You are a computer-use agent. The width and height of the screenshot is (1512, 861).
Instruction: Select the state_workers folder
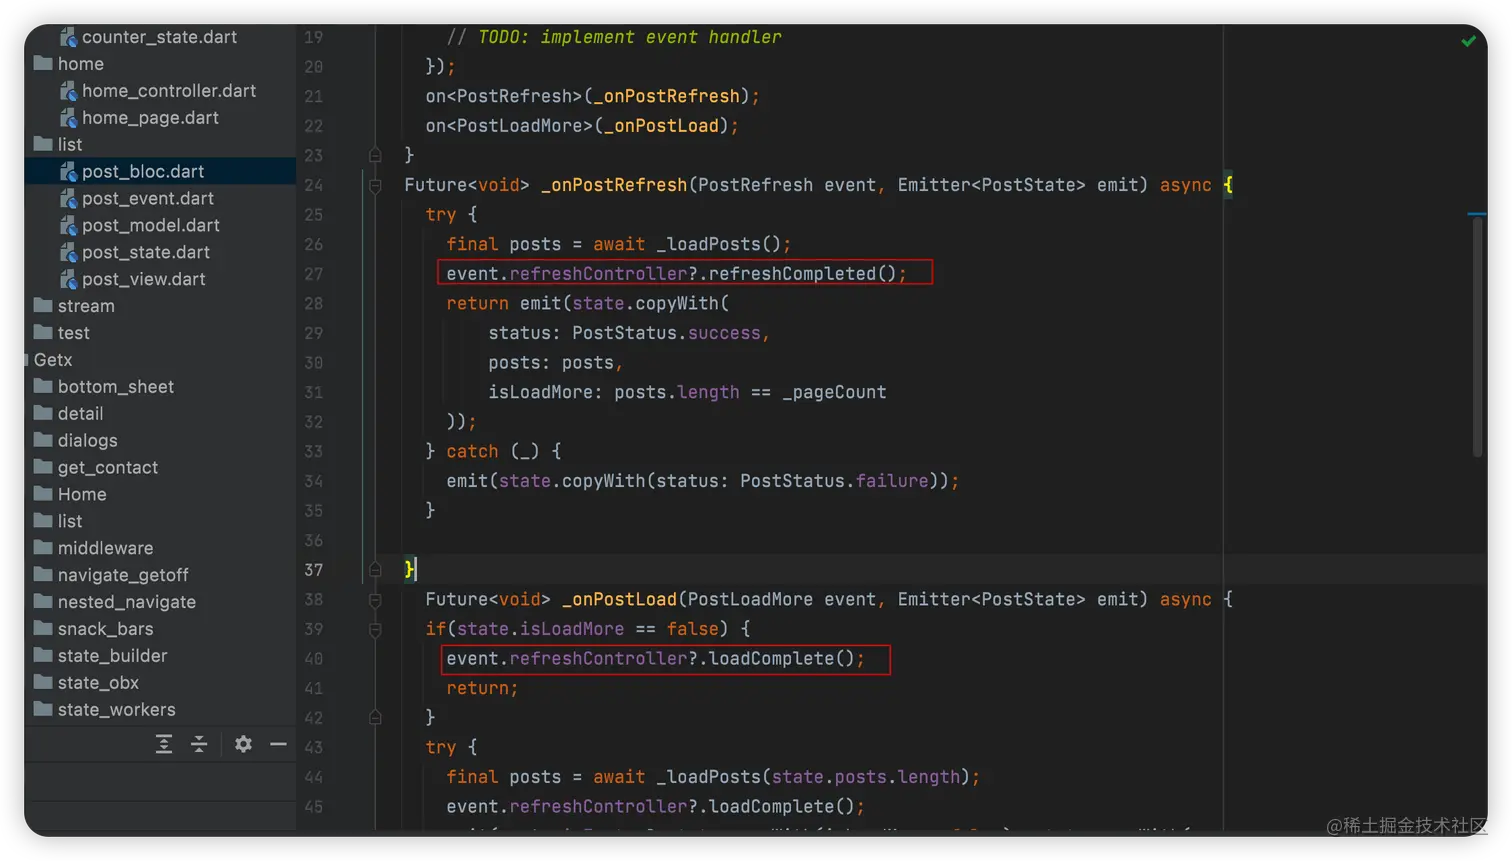105,710
